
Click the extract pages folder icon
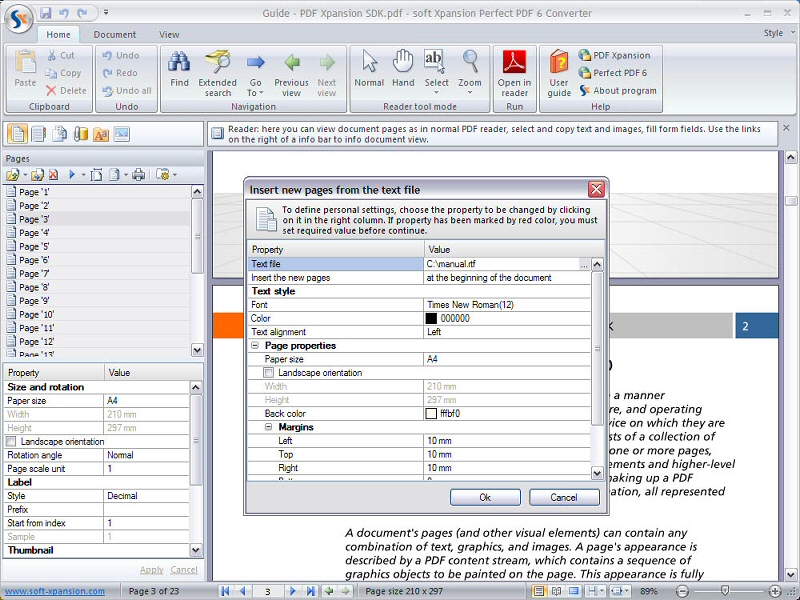tap(37, 175)
